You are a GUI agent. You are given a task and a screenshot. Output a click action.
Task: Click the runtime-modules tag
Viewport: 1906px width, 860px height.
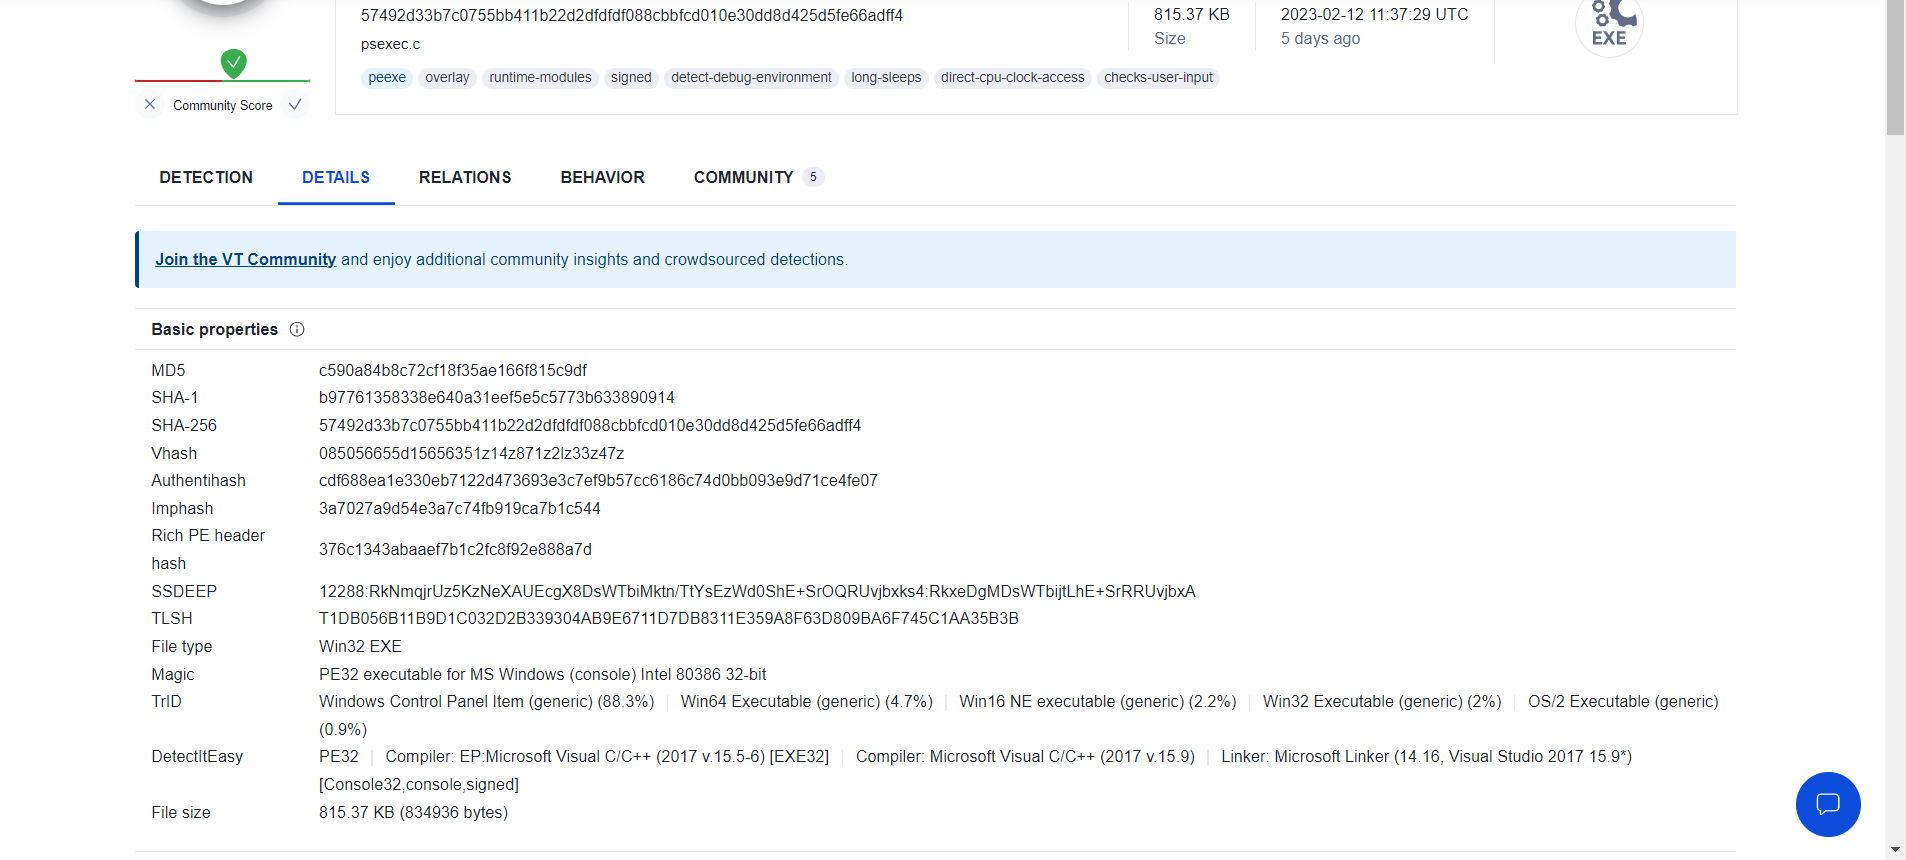click(540, 78)
